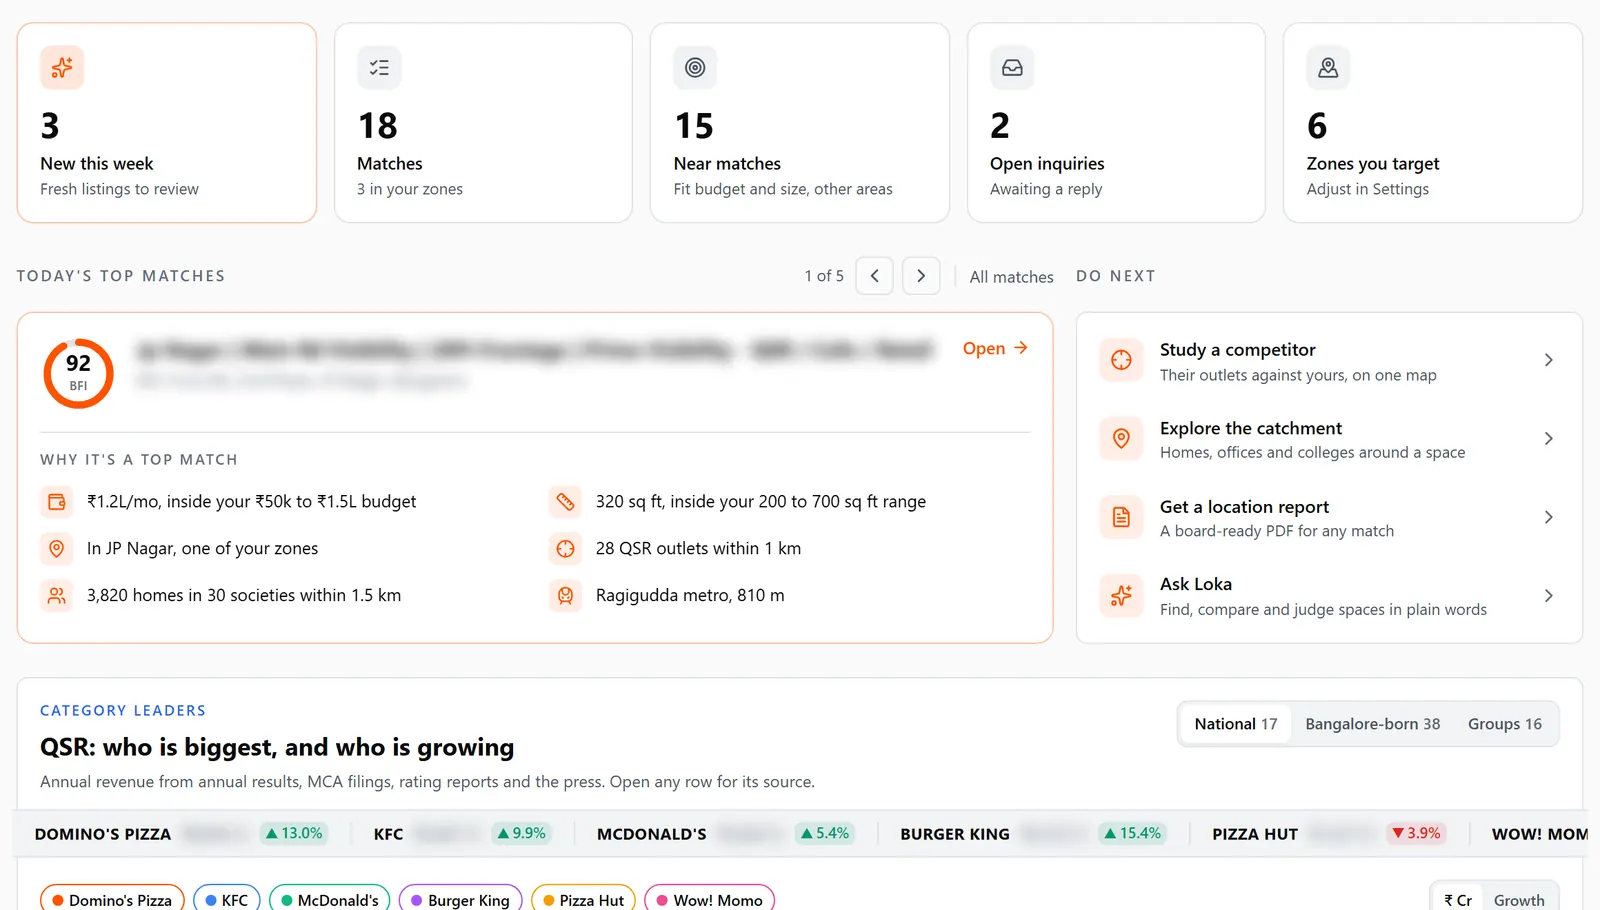Toggle the McDonald's legend chip
The height and width of the screenshot is (910, 1600).
coord(330,900)
